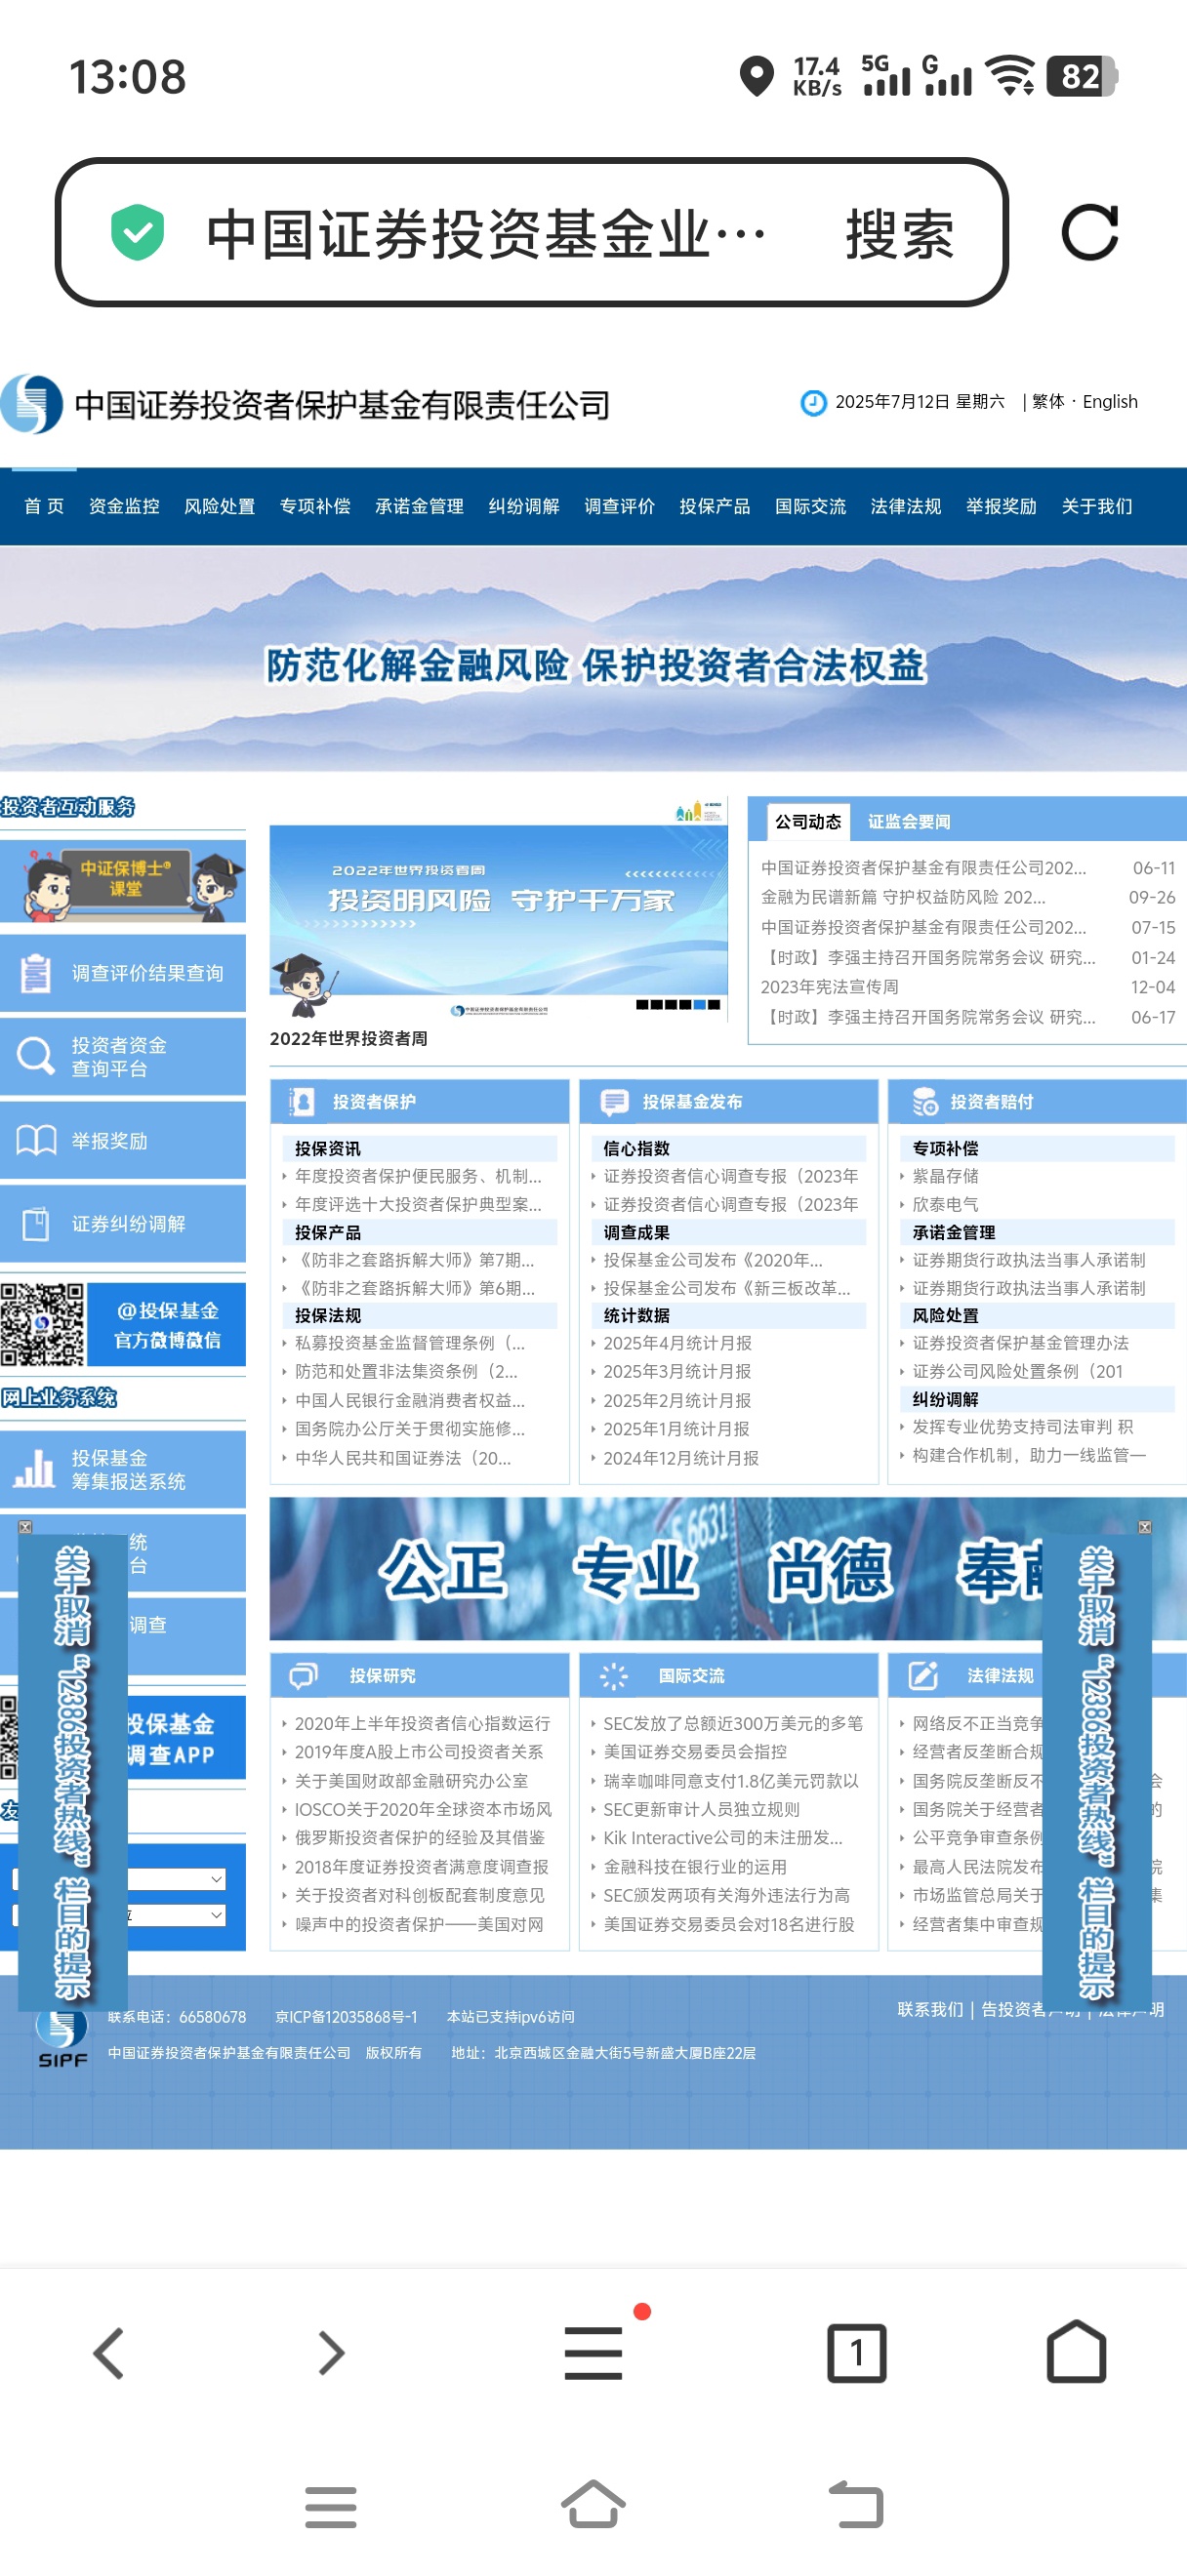The width and height of the screenshot is (1187, 2576).
Task: Click the magnifier icon of 投资者资金查询平台
Action: (35, 1055)
